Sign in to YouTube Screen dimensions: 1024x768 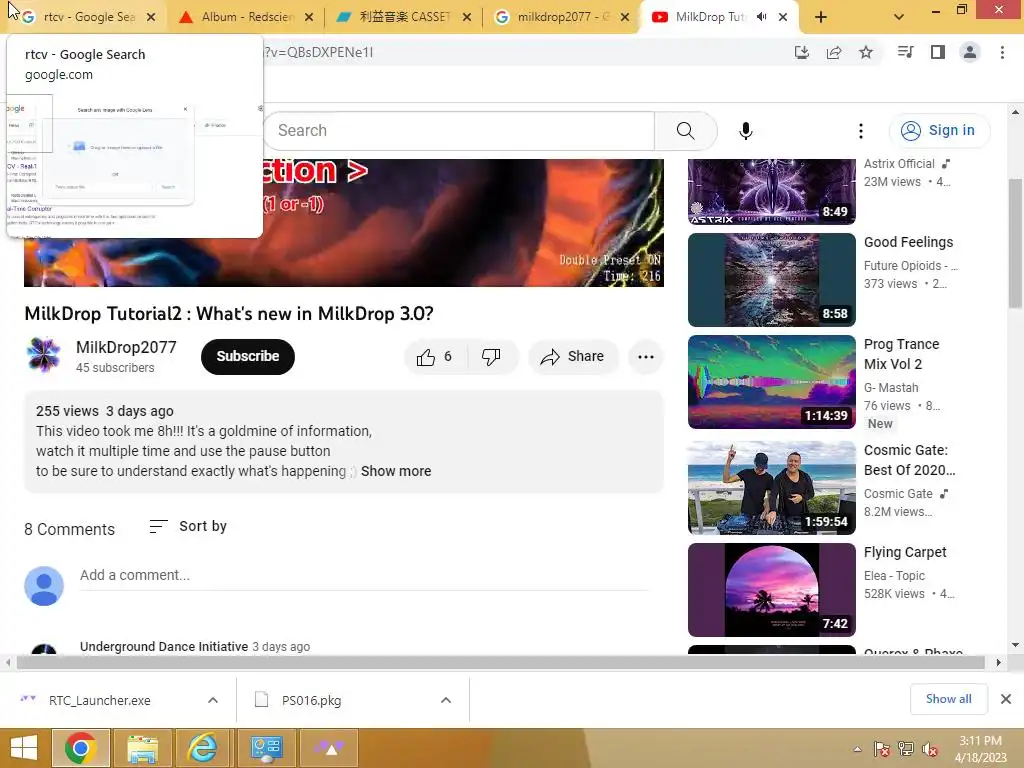coord(939,131)
